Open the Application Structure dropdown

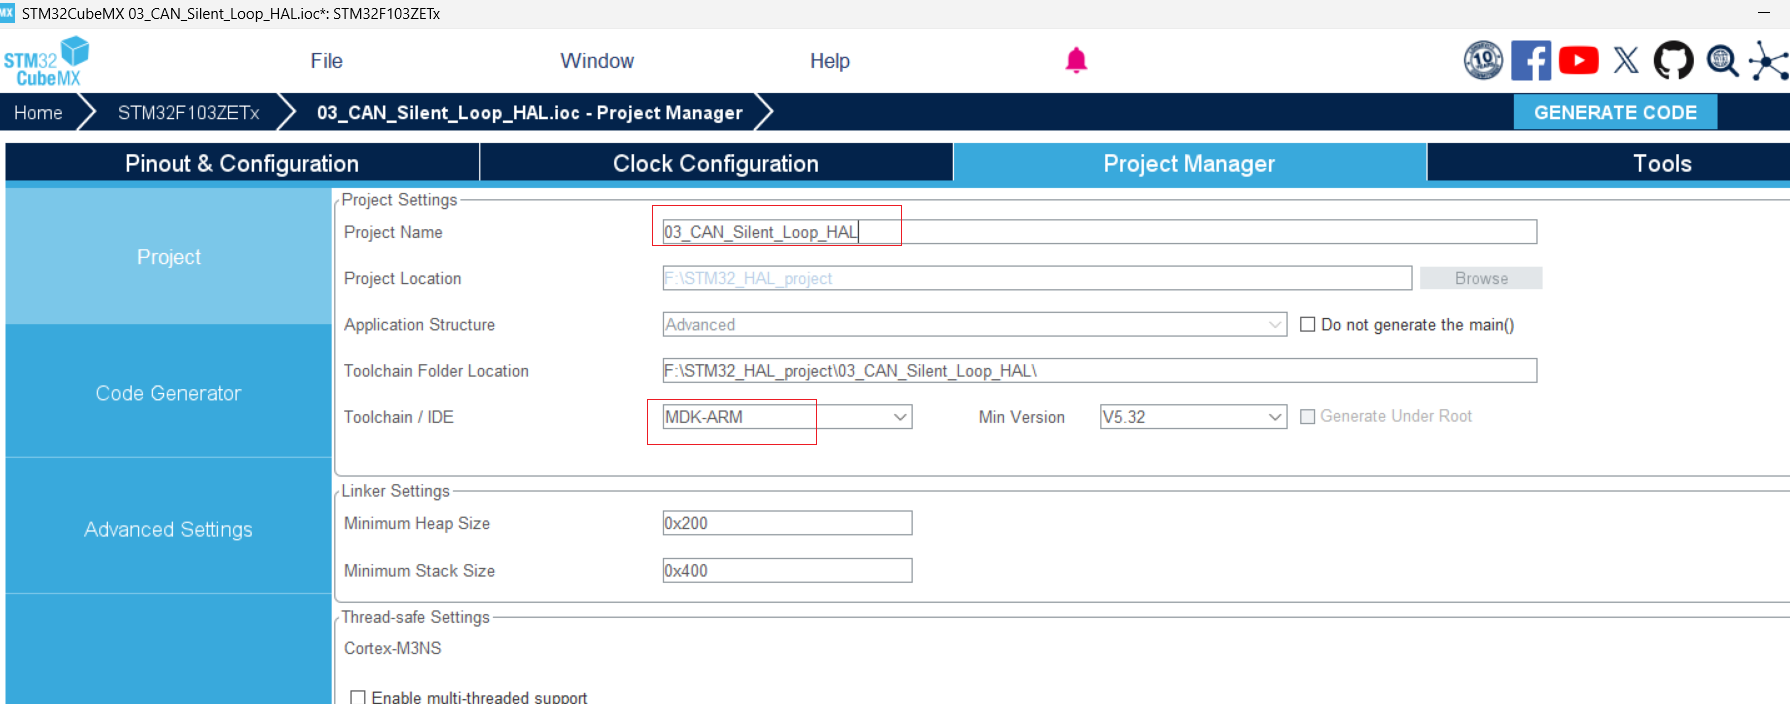[x=974, y=325]
